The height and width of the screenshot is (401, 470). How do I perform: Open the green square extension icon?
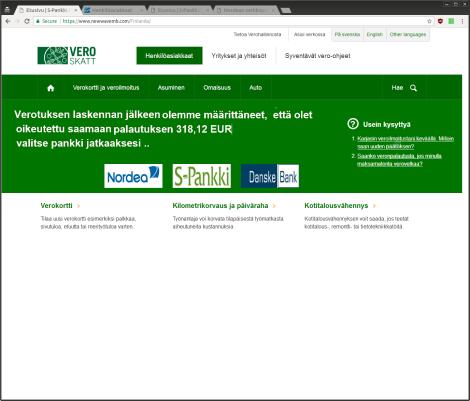(451, 21)
